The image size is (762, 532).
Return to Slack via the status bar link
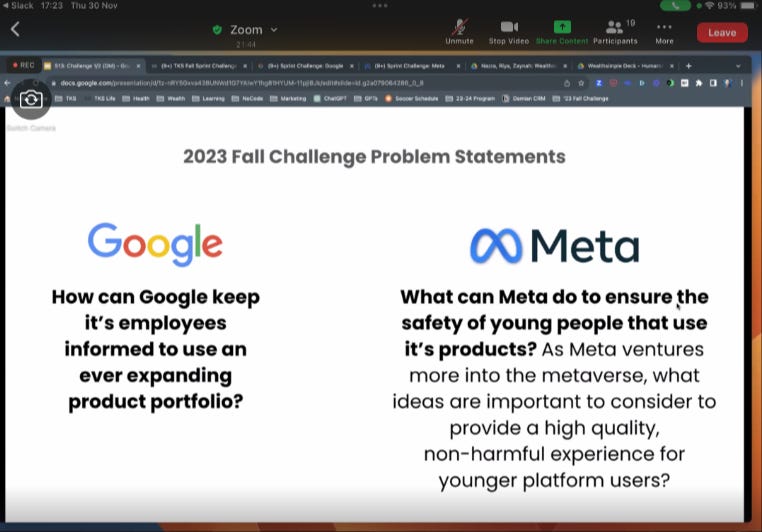18,5
